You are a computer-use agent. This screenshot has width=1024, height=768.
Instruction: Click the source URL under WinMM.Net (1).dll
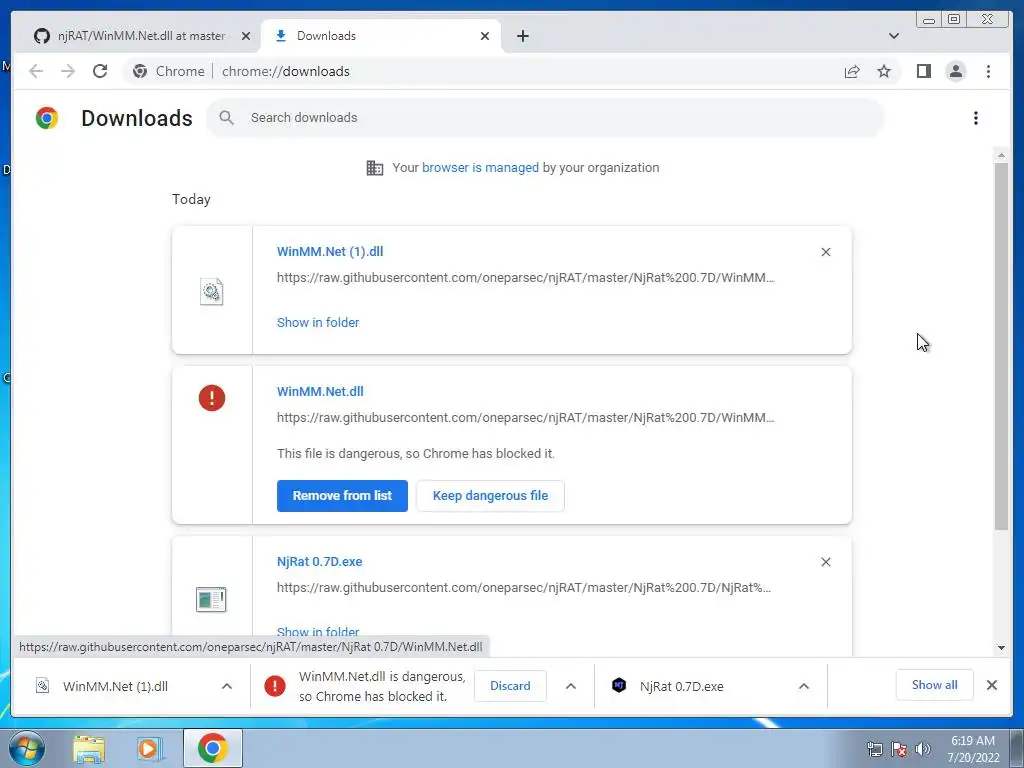tap(525, 278)
